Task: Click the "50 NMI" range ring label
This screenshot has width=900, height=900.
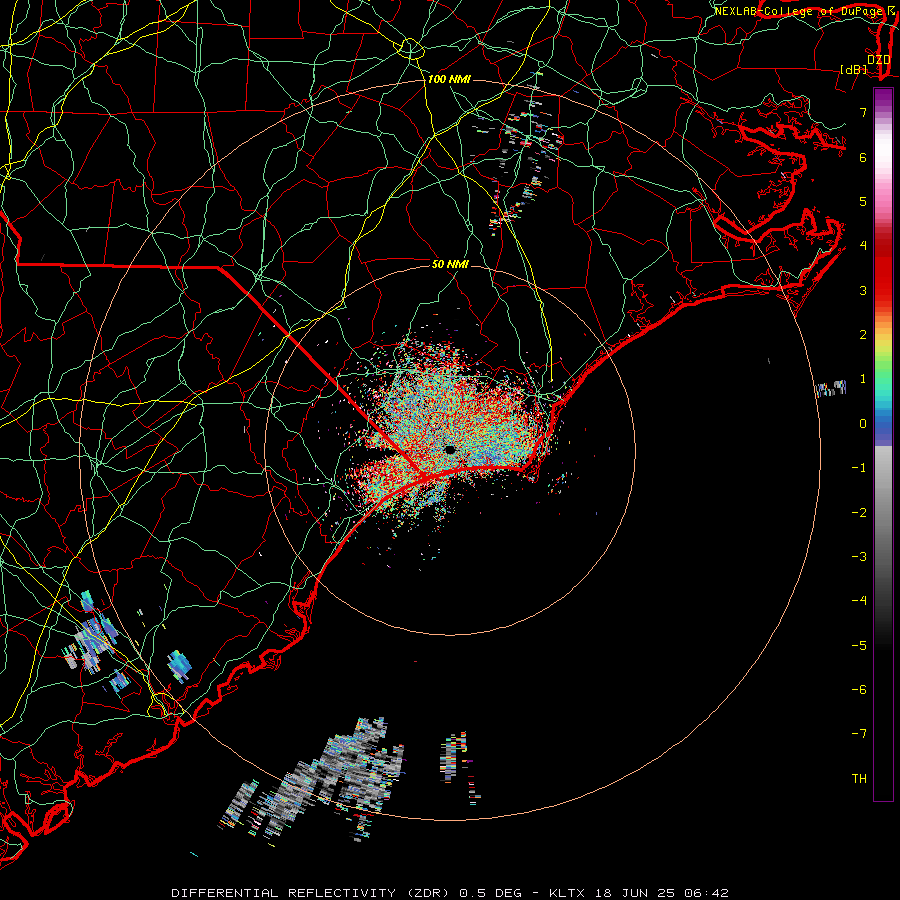Action: (450, 264)
